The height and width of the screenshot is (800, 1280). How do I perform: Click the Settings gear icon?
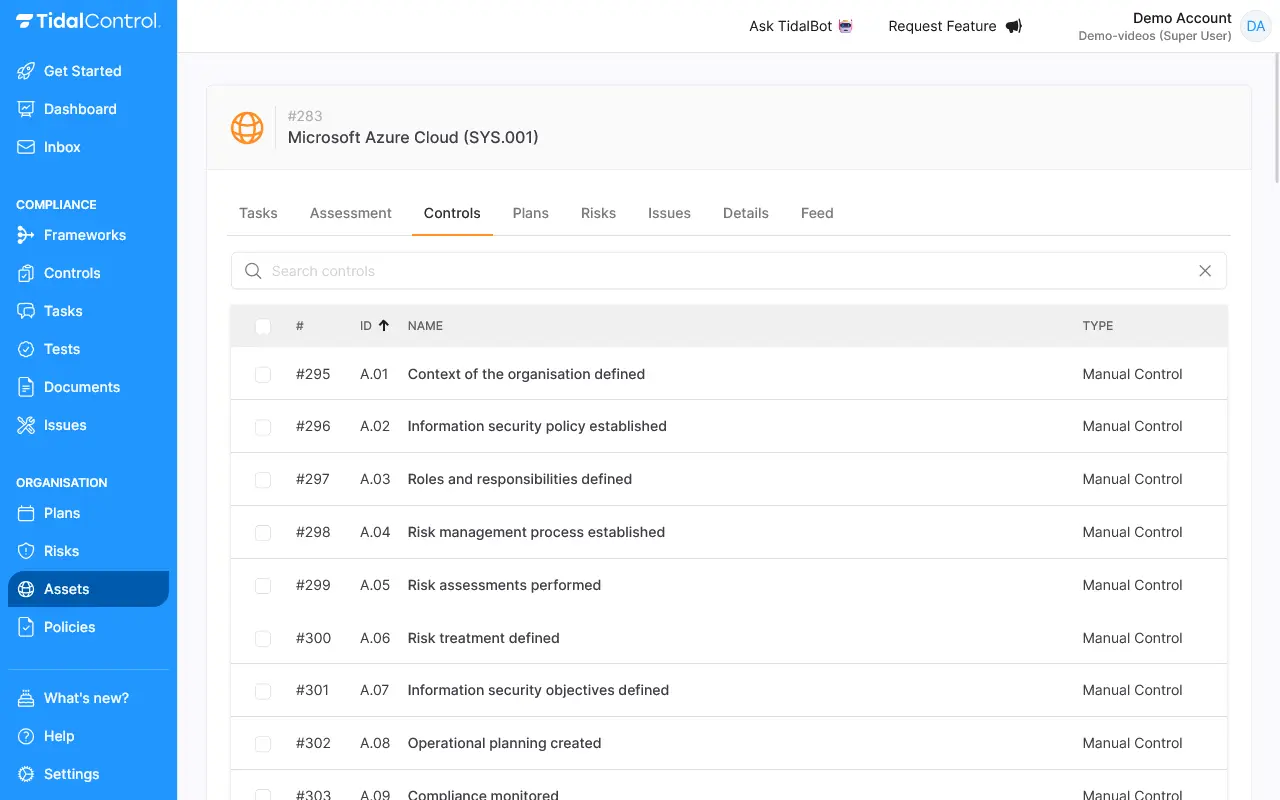click(x=26, y=774)
